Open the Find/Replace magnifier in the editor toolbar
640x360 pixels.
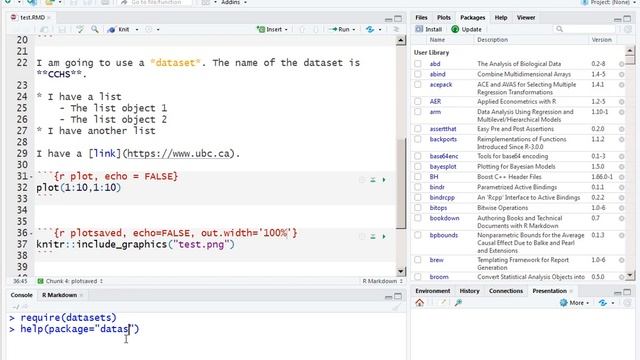[95, 29]
